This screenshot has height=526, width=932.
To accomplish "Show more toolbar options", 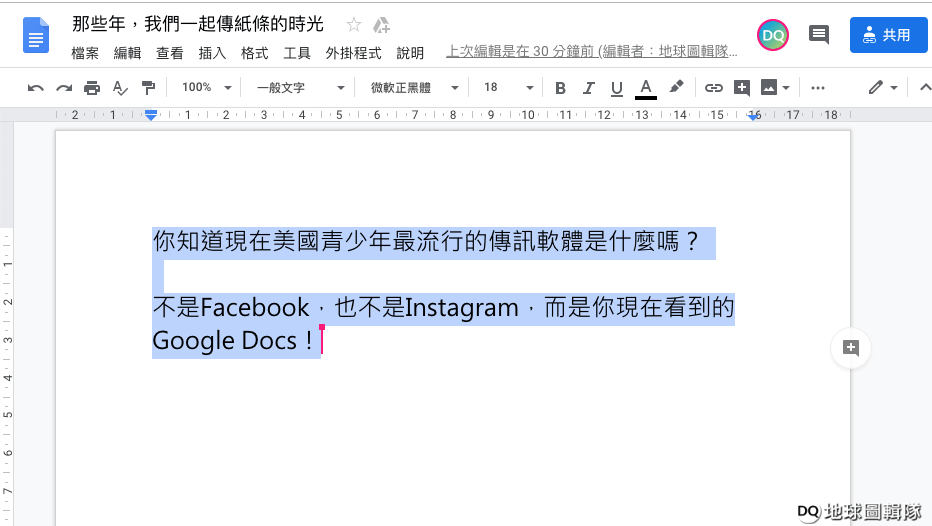I will click(818, 88).
